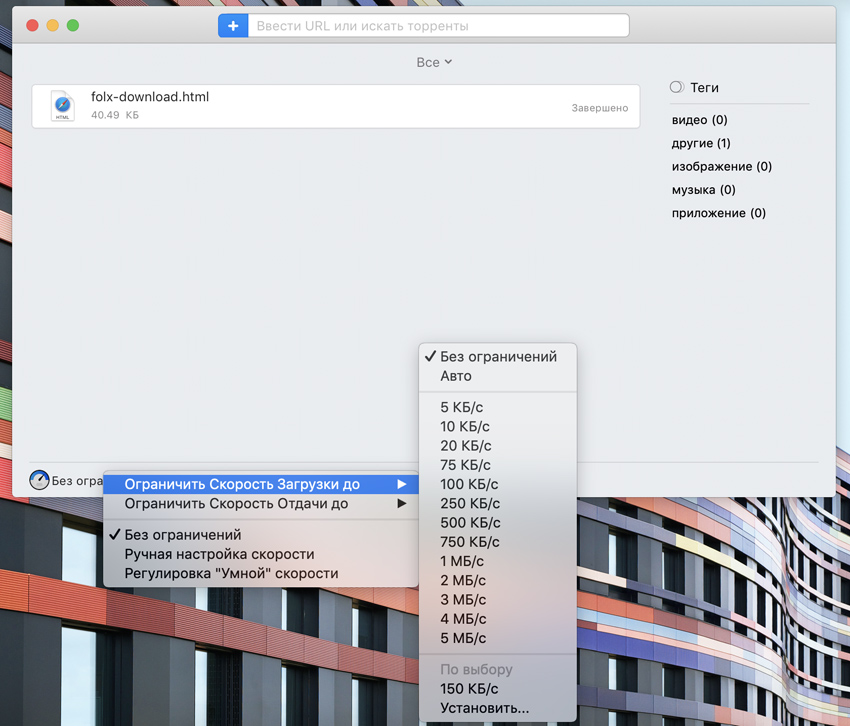The height and width of the screenshot is (726, 850).
Task: Toggle the Теги switch
Action: click(677, 87)
